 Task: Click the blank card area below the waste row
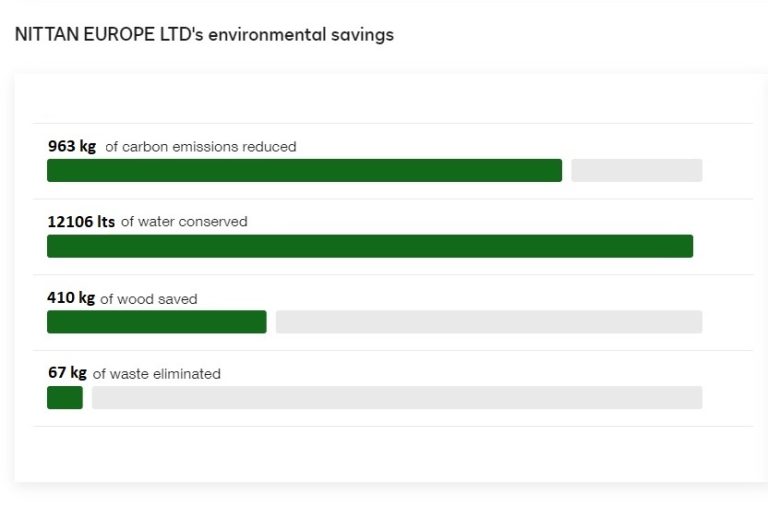384,455
